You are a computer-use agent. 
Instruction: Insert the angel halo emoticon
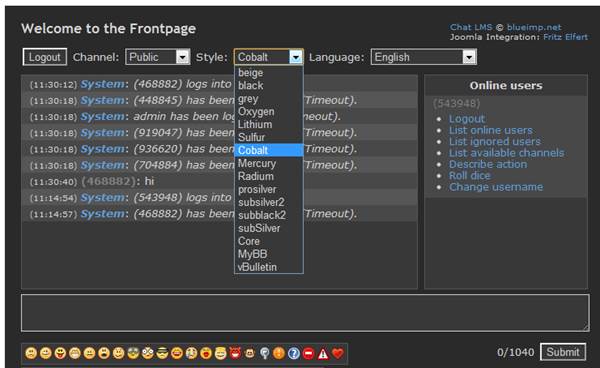pos(220,353)
